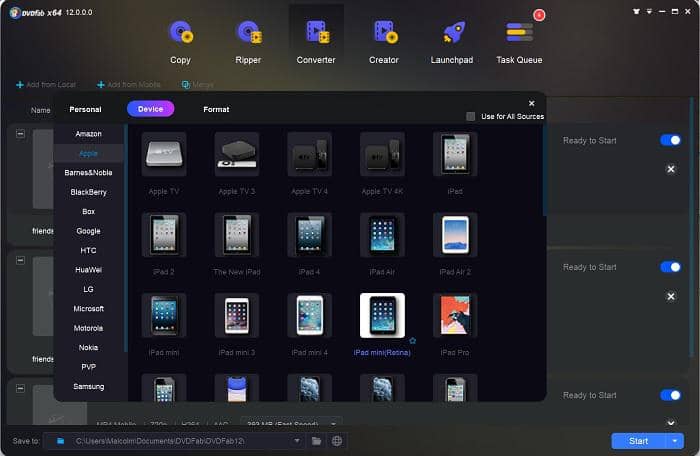This screenshot has height=456, width=700.
Task: Click the globe icon beside save path
Action: pyautogui.click(x=337, y=441)
